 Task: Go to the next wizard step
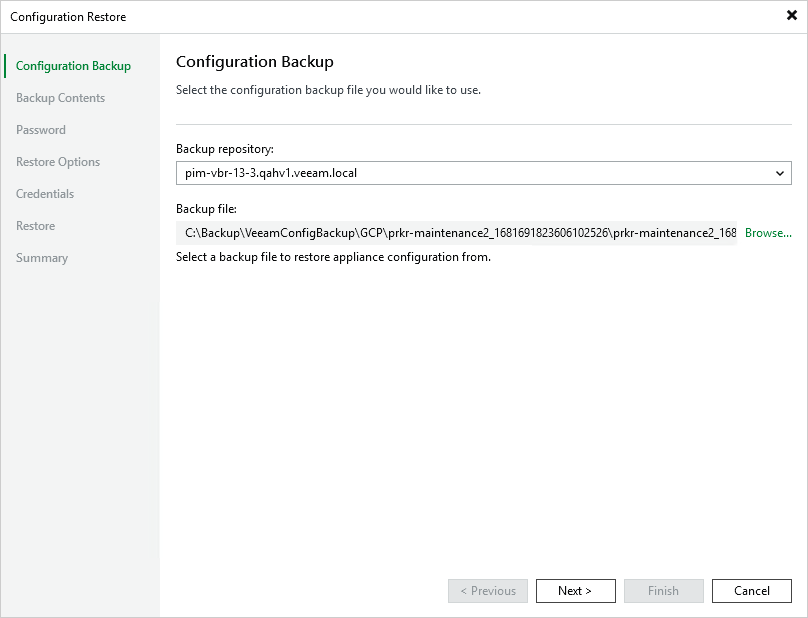(x=576, y=591)
